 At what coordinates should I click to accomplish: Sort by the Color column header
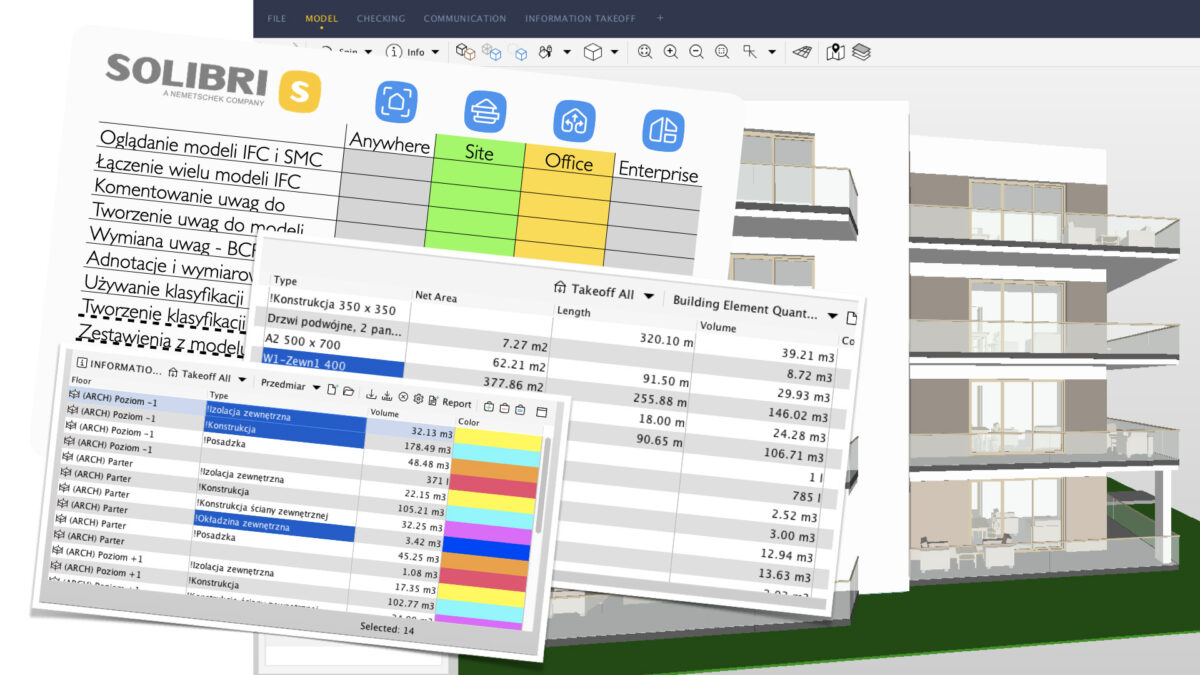click(469, 423)
